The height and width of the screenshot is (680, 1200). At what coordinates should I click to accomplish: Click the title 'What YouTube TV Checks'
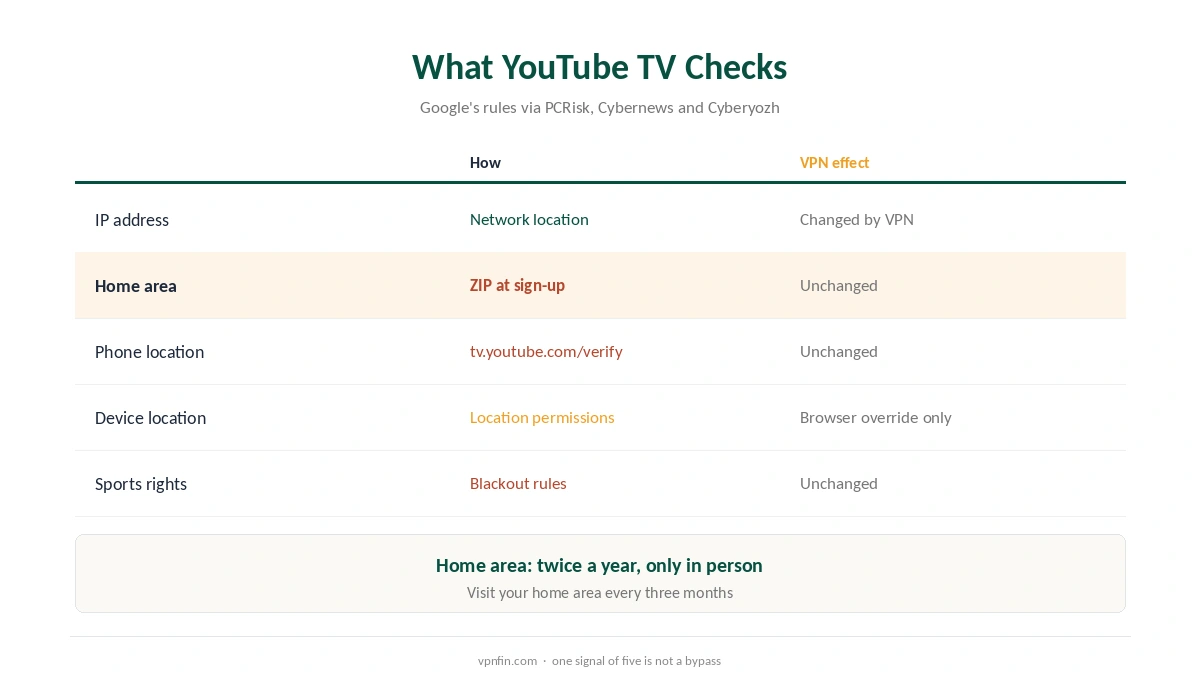click(600, 67)
